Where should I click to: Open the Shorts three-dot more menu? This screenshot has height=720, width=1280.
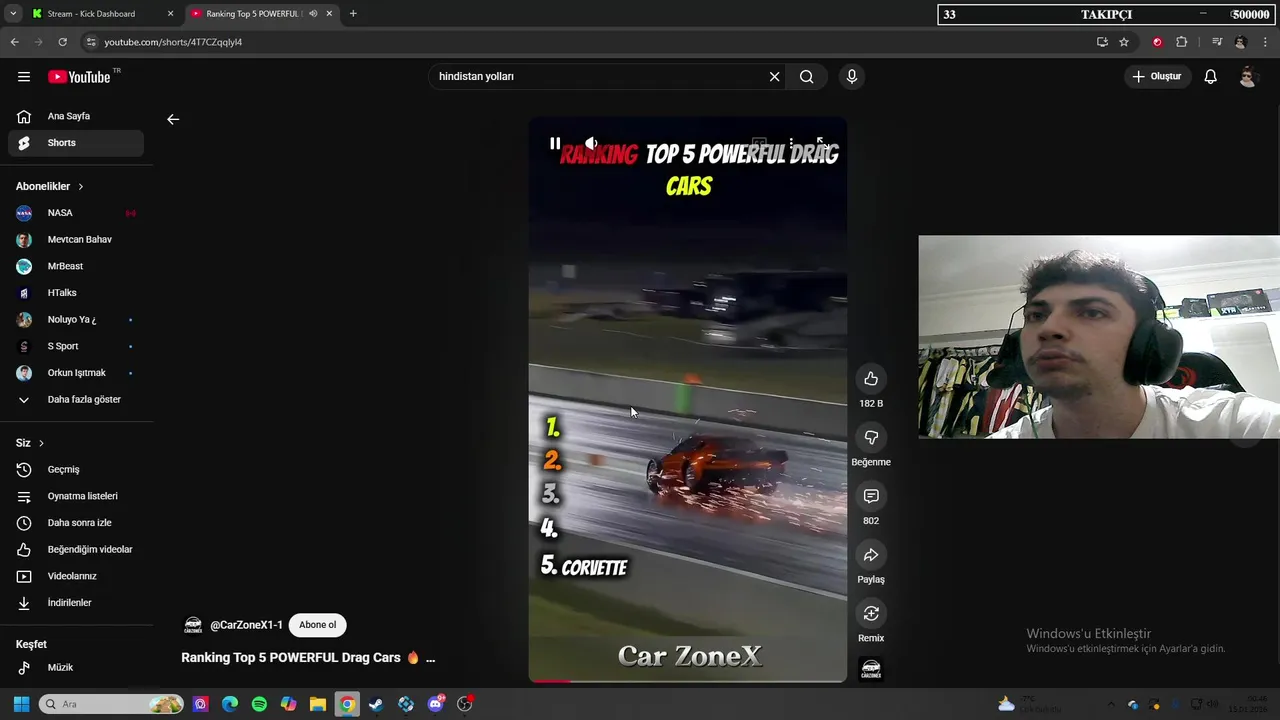tap(790, 144)
